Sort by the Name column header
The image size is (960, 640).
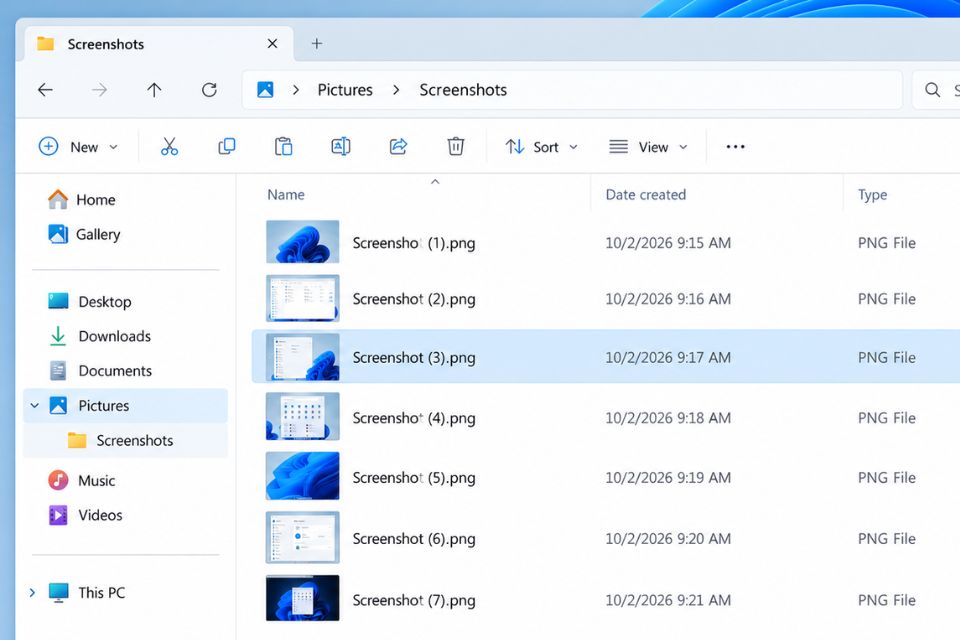coord(285,195)
